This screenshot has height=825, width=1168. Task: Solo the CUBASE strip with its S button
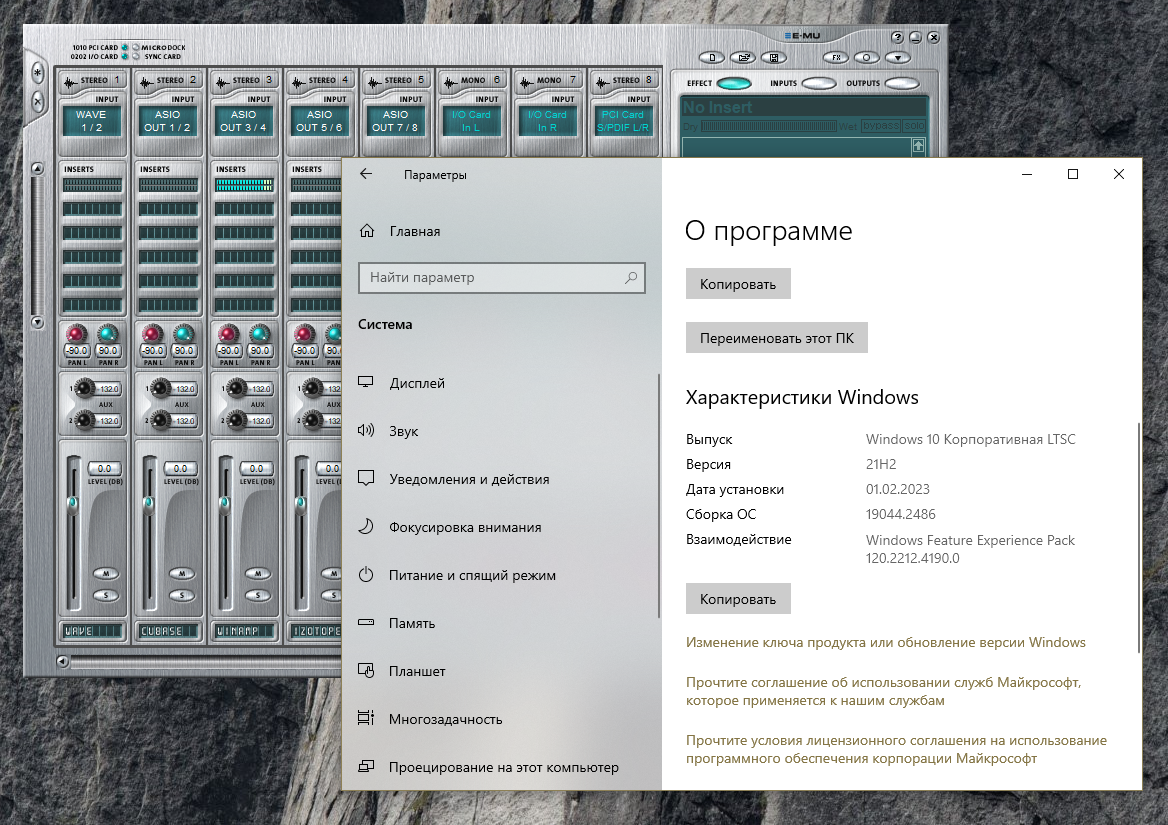pos(182,595)
